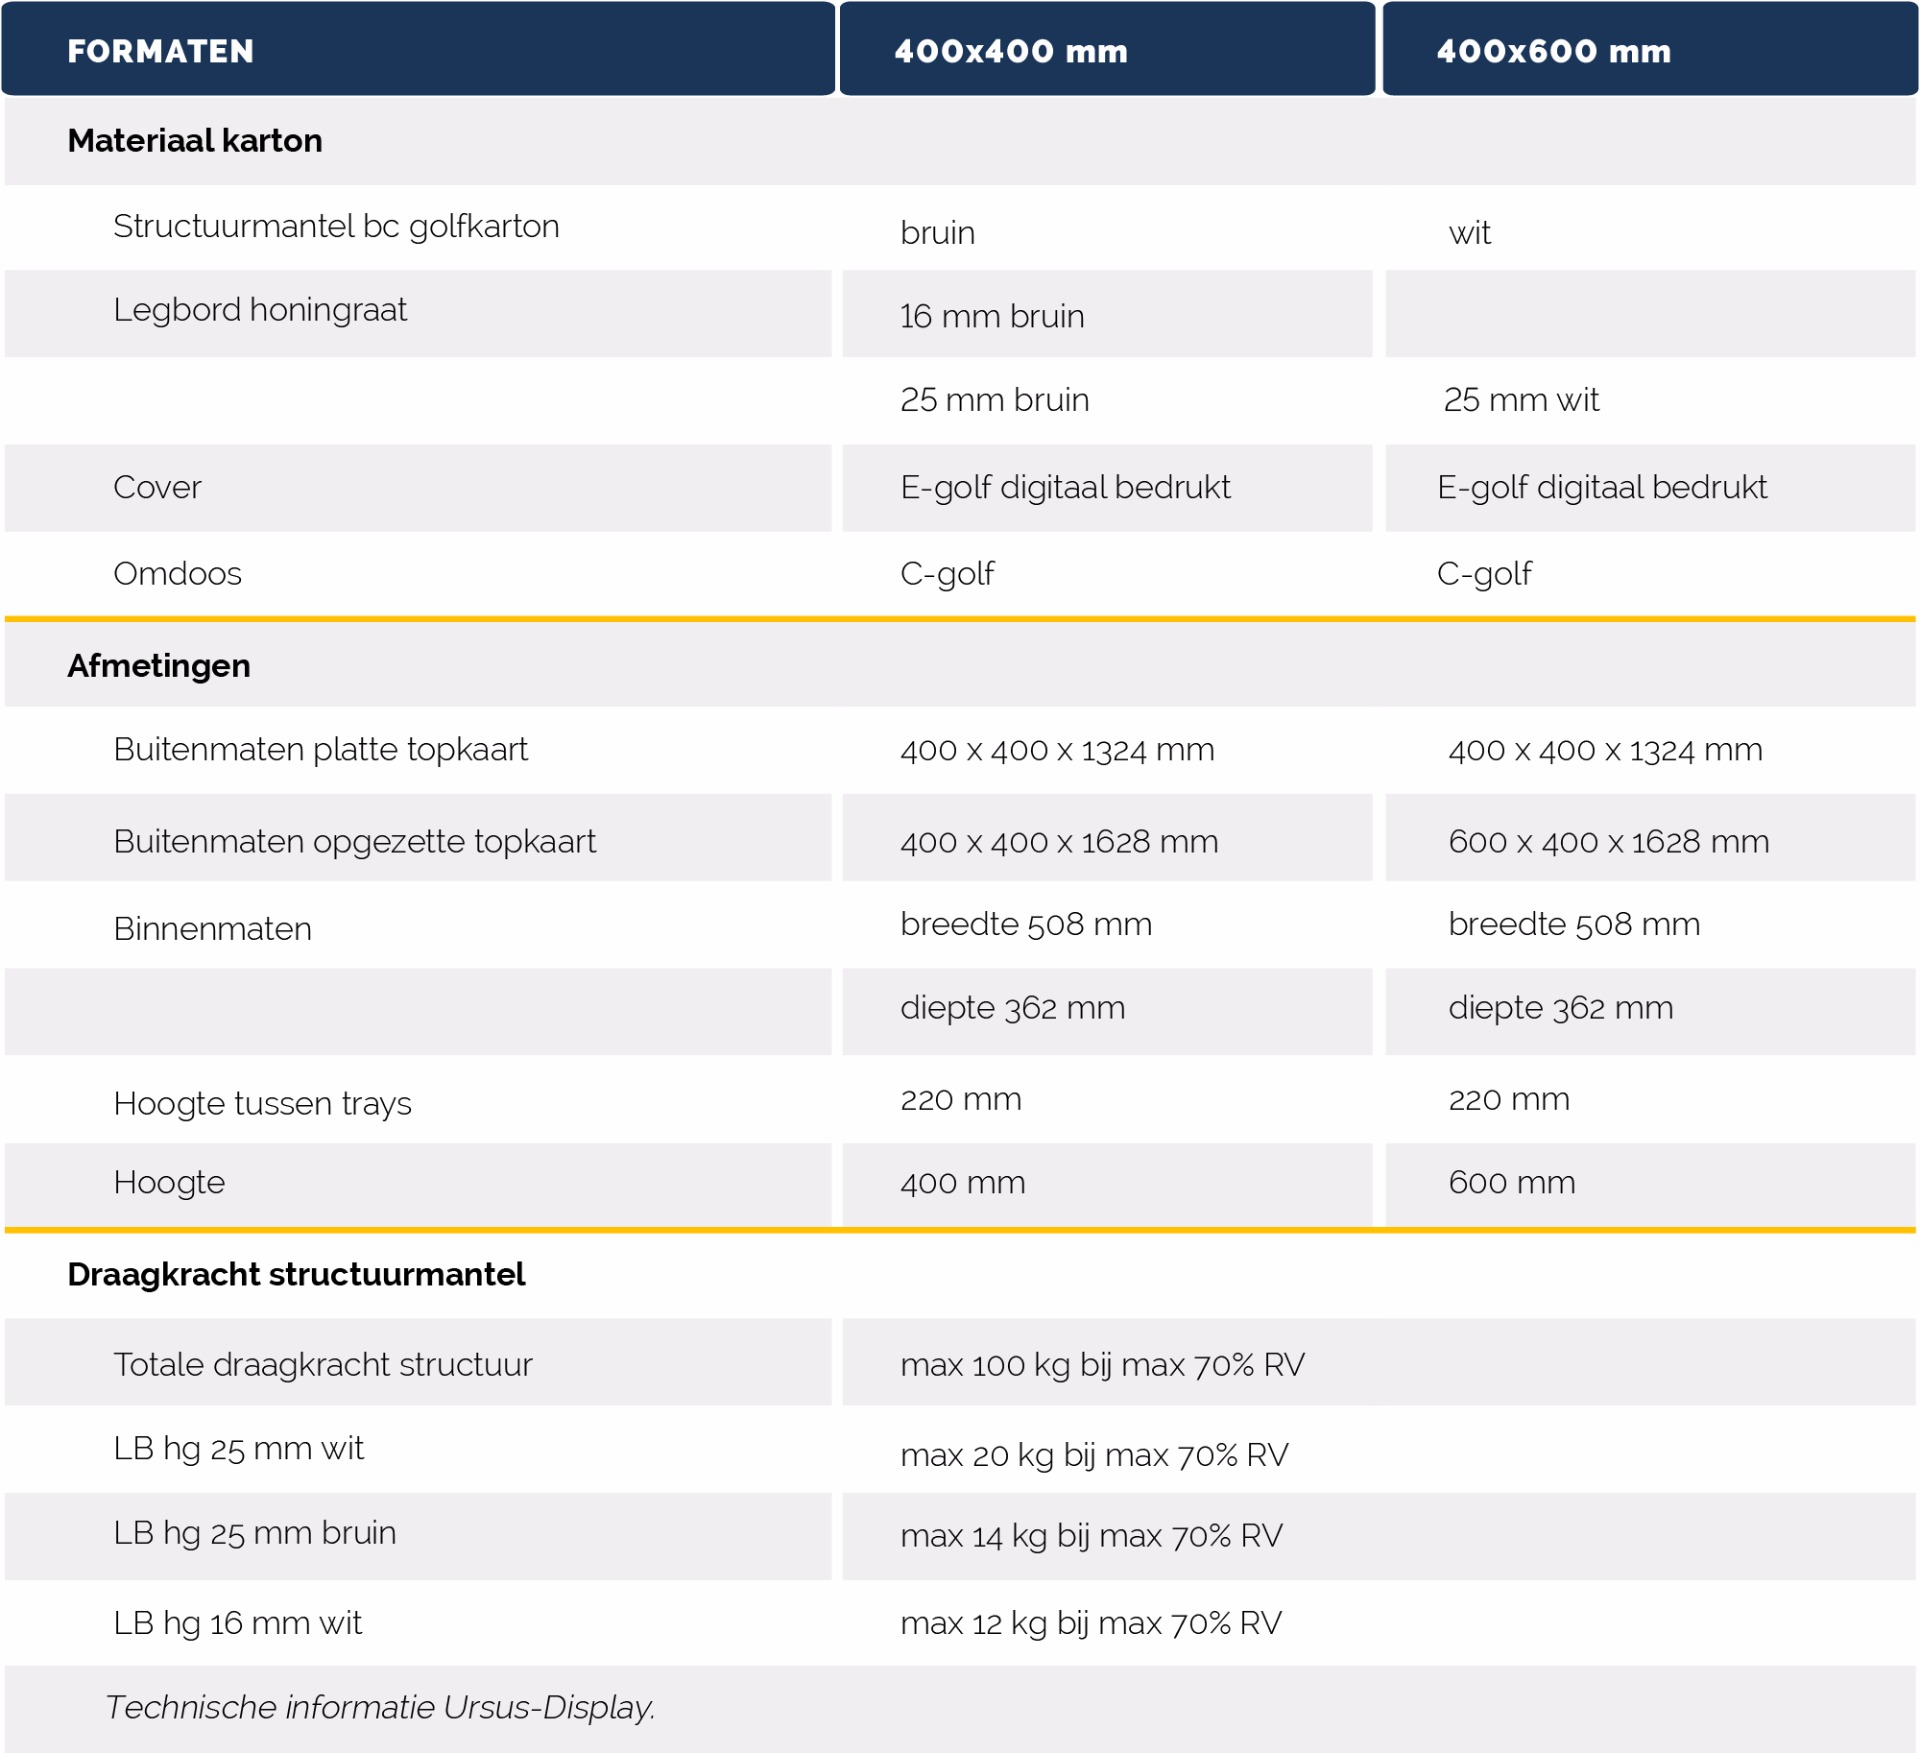Screen dimensions: 1920x1753
Task: Click the Omdoos row label
Action: tap(177, 574)
